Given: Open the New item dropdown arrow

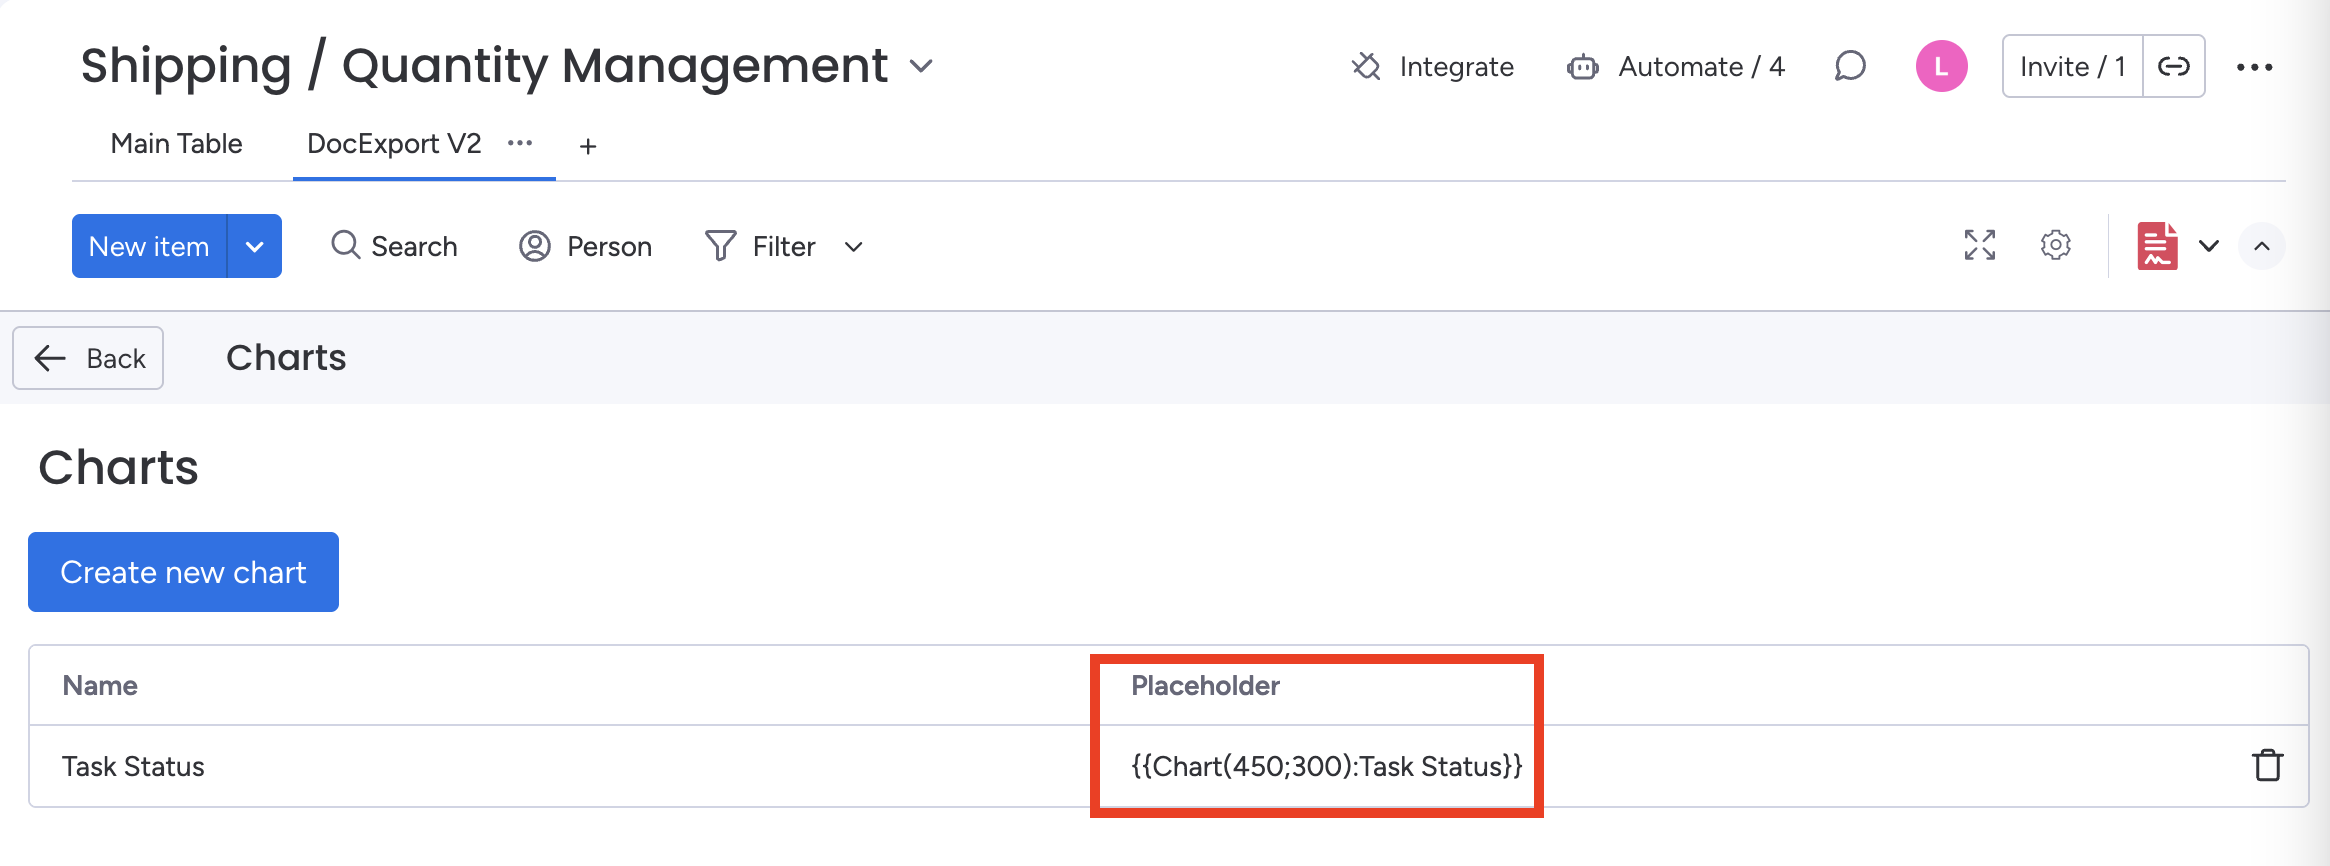Looking at the screenshot, I should [255, 247].
